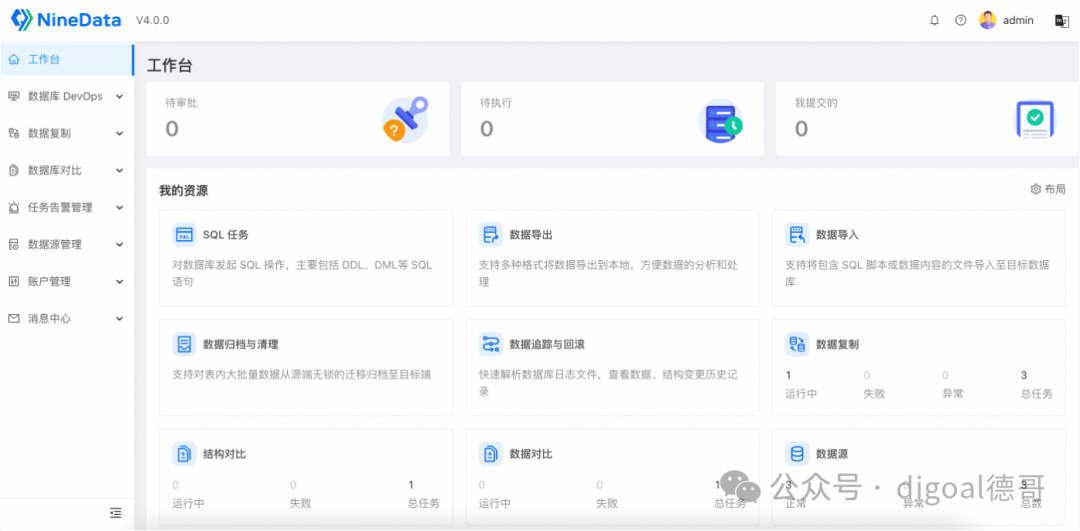Viewport: 1080px width, 531px height.
Task: Open the help question mark icon
Action: (x=960, y=21)
